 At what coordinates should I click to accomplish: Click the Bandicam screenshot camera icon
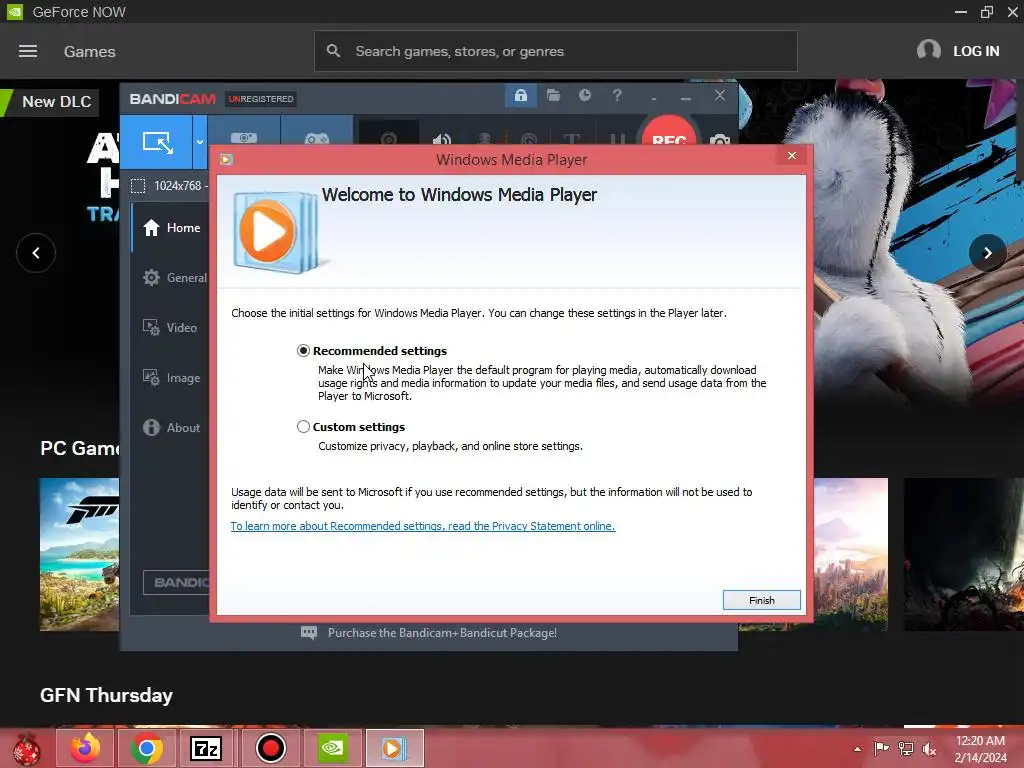pos(719,138)
